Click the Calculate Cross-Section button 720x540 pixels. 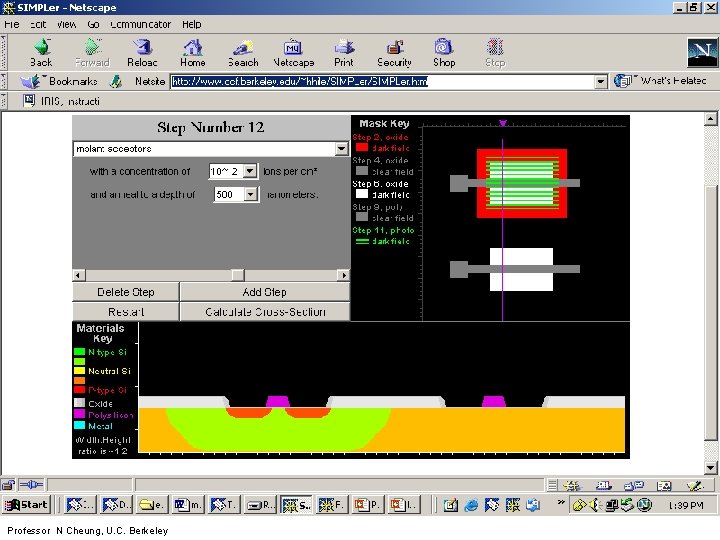tap(265, 312)
